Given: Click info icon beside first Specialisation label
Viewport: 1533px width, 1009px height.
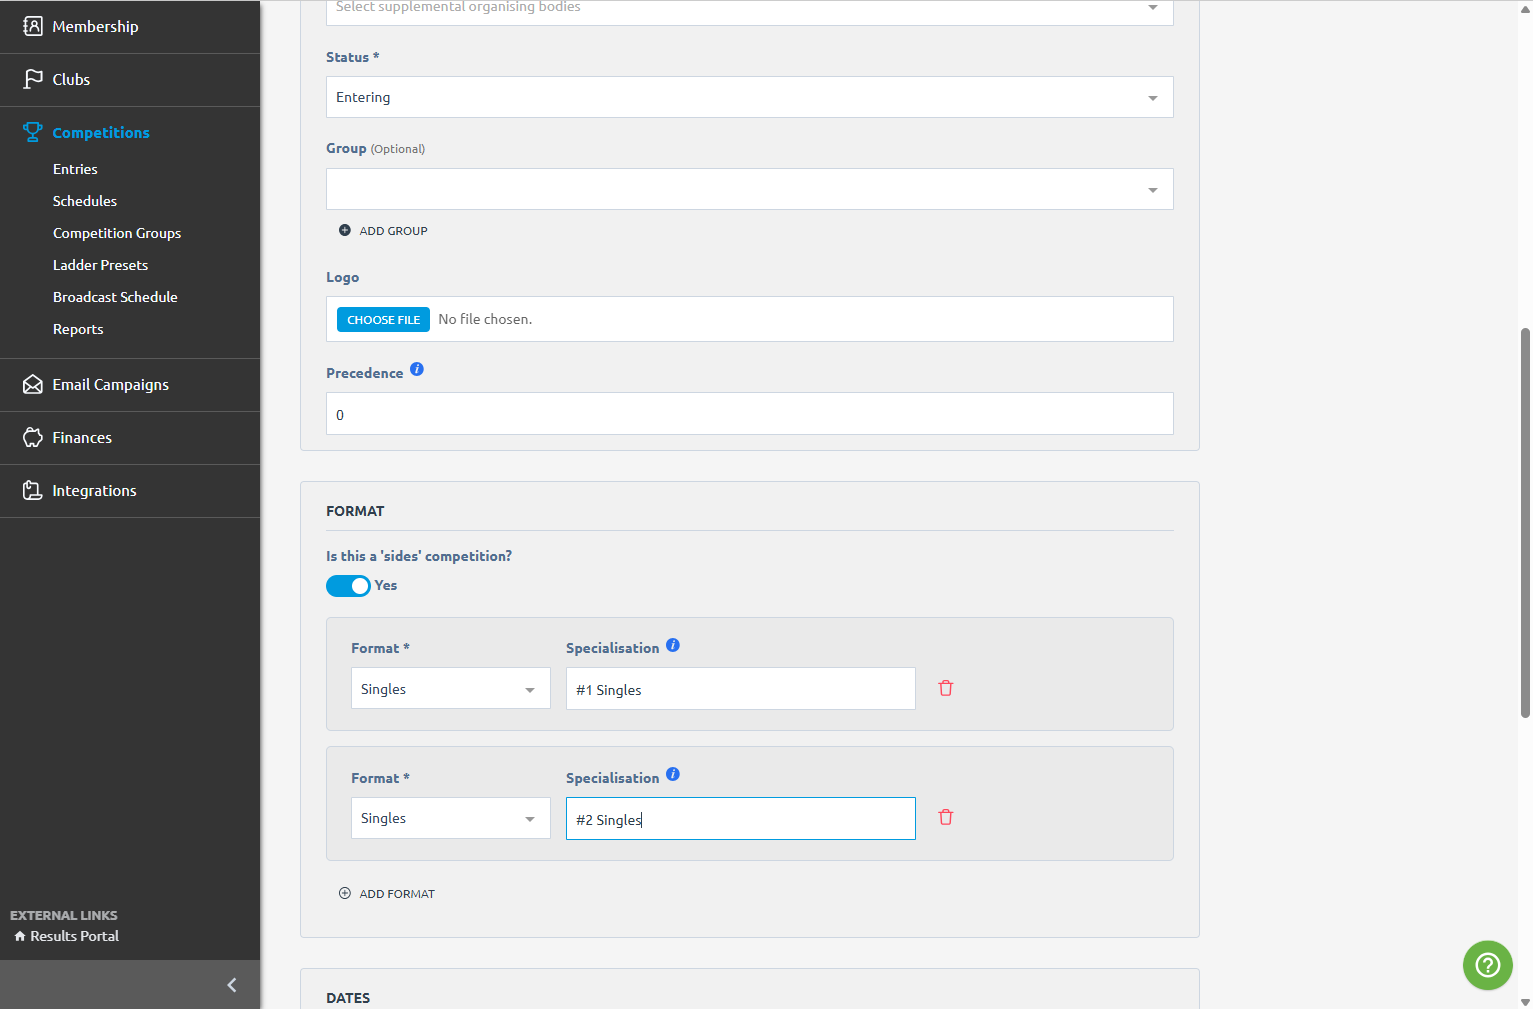Looking at the screenshot, I should click(673, 645).
